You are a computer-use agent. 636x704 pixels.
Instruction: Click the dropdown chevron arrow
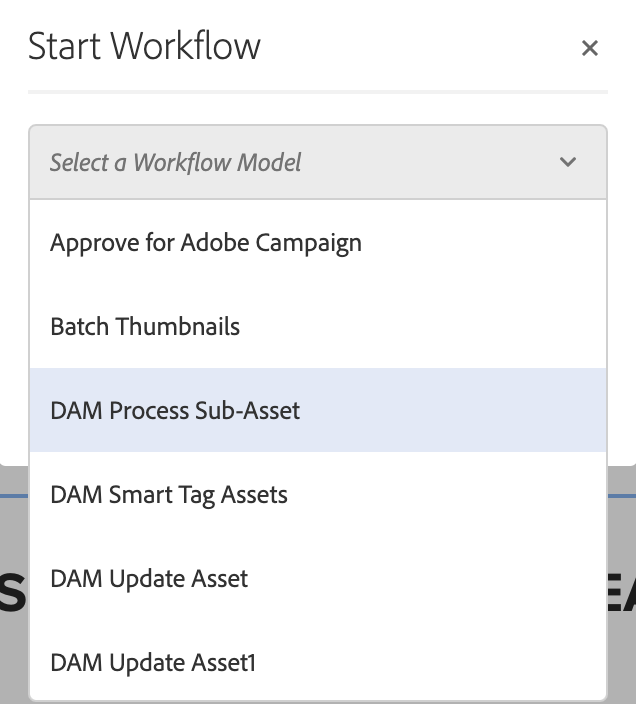coord(568,162)
